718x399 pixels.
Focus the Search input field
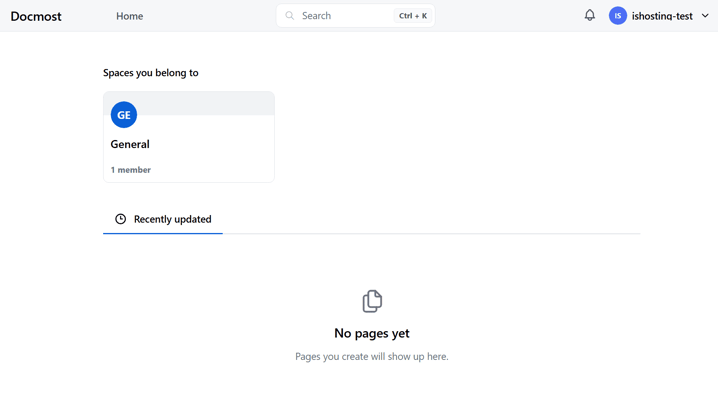[355, 16]
